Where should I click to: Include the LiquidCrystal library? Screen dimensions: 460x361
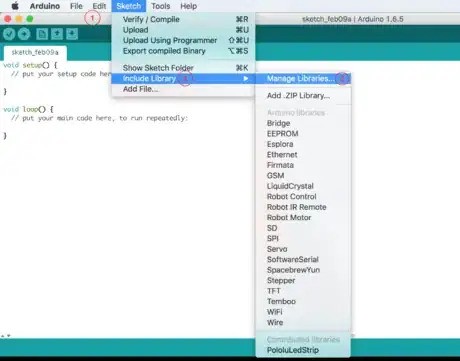point(303,186)
